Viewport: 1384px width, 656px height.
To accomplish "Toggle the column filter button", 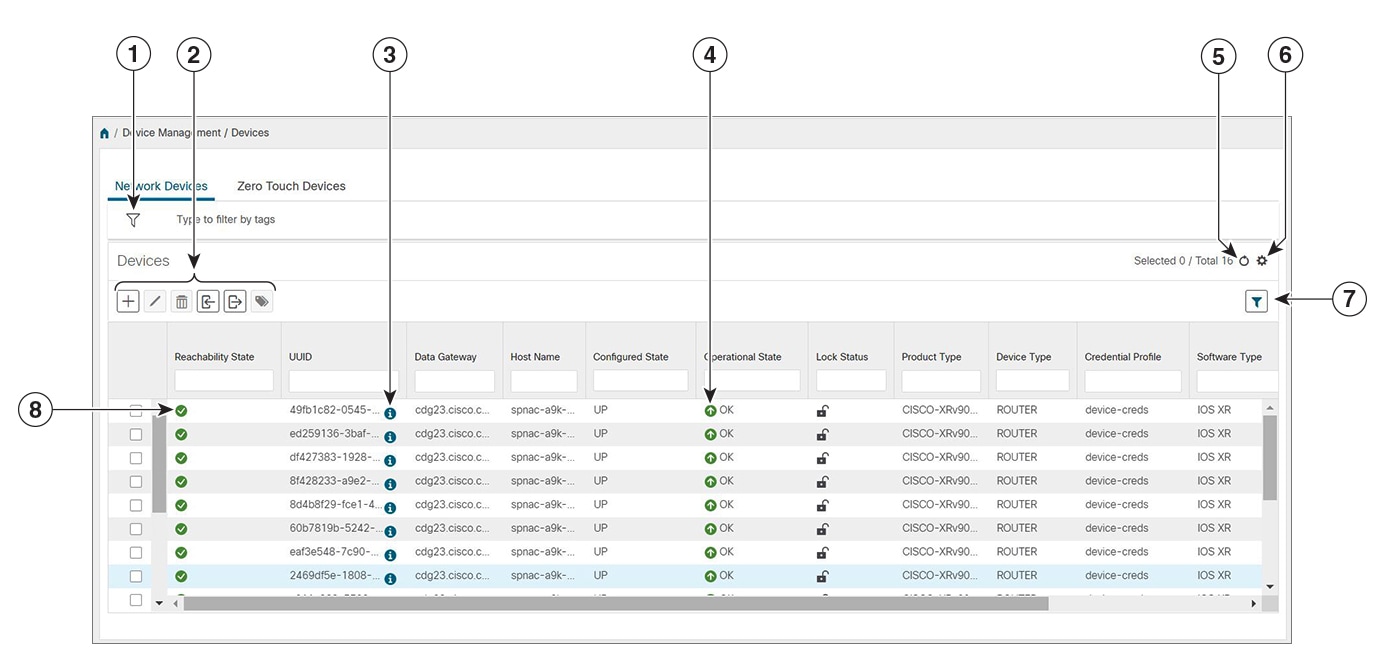I will pos(1257,300).
